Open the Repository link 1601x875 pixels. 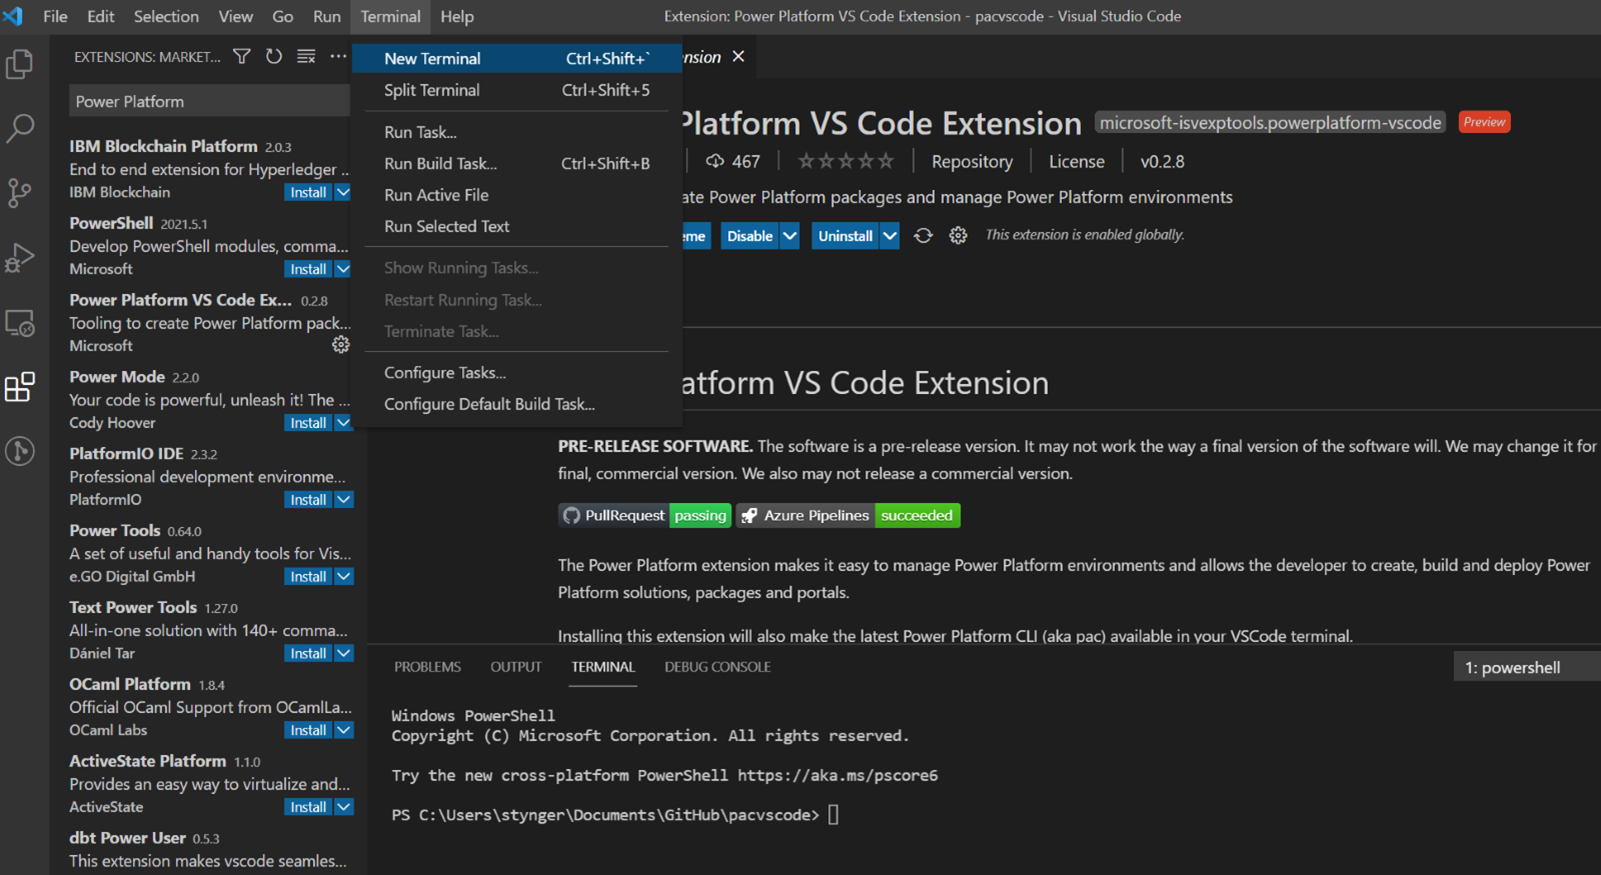971,162
